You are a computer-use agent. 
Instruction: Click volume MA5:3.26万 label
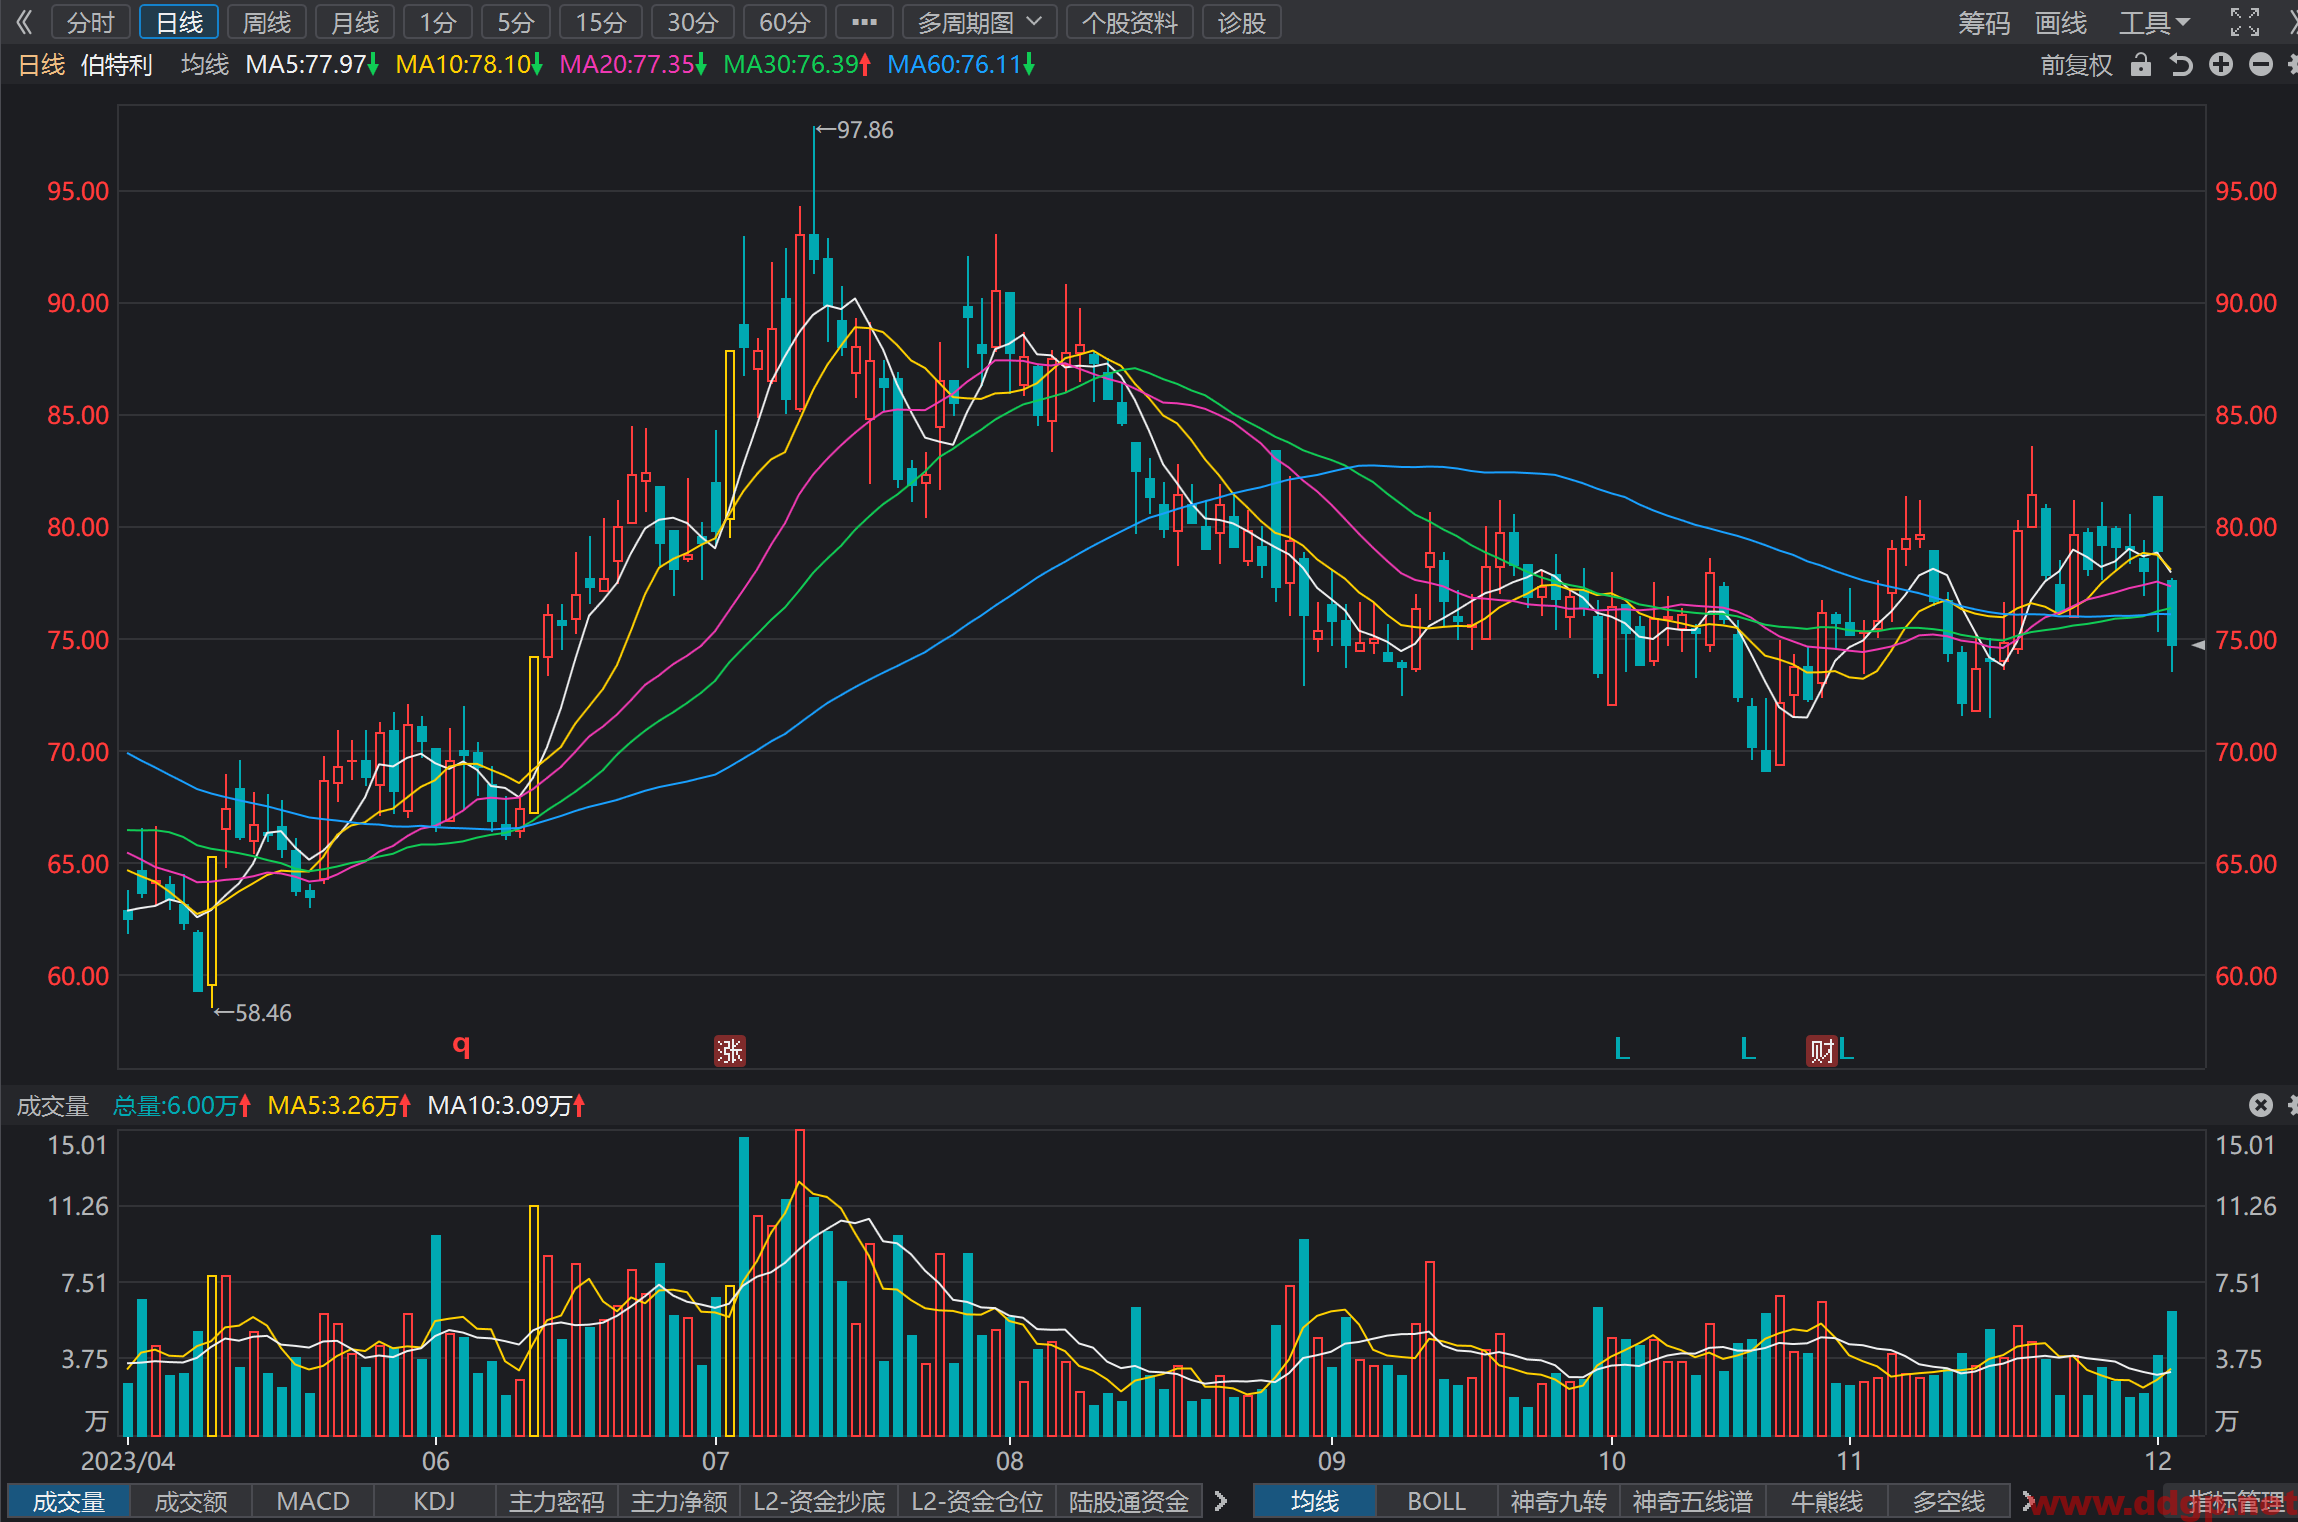click(x=340, y=1106)
